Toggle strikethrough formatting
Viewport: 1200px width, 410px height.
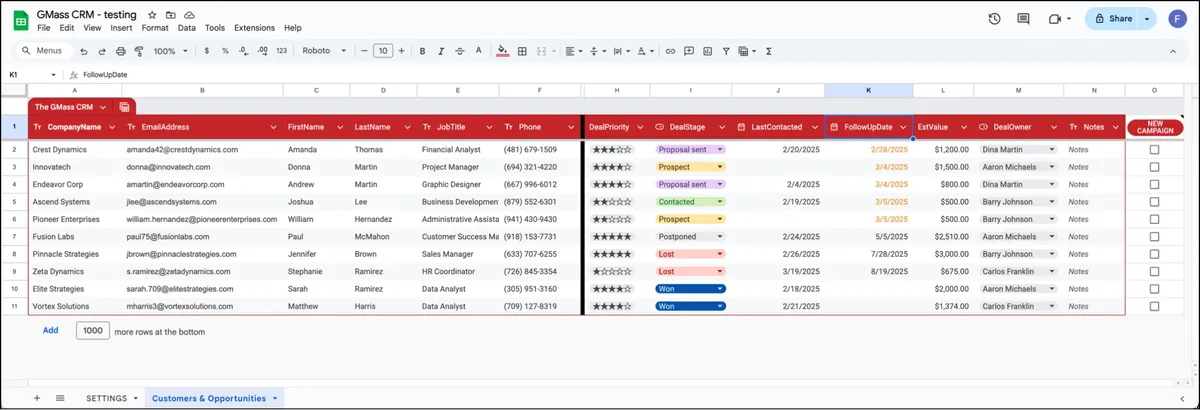click(459, 51)
